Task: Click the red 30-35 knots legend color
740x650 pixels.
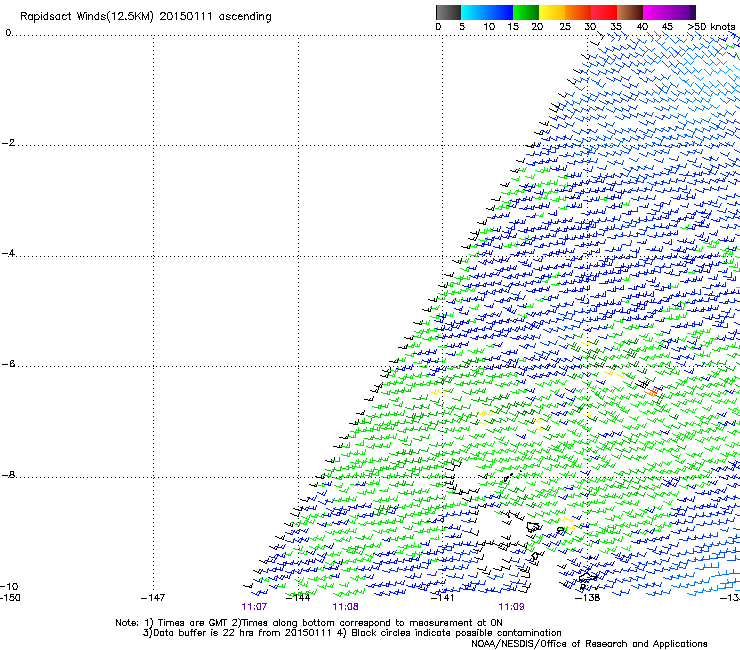Action: coord(604,12)
